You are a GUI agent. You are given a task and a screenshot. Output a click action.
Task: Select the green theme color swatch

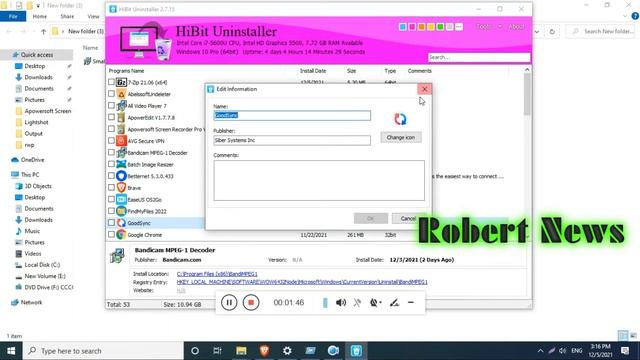point(440,27)
